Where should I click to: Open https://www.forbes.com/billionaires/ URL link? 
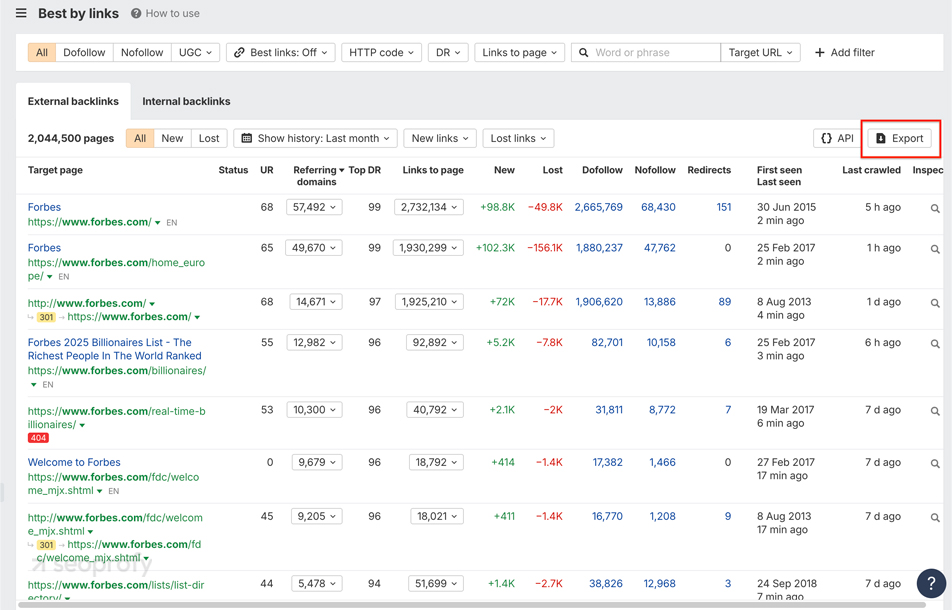coord(117,370)
